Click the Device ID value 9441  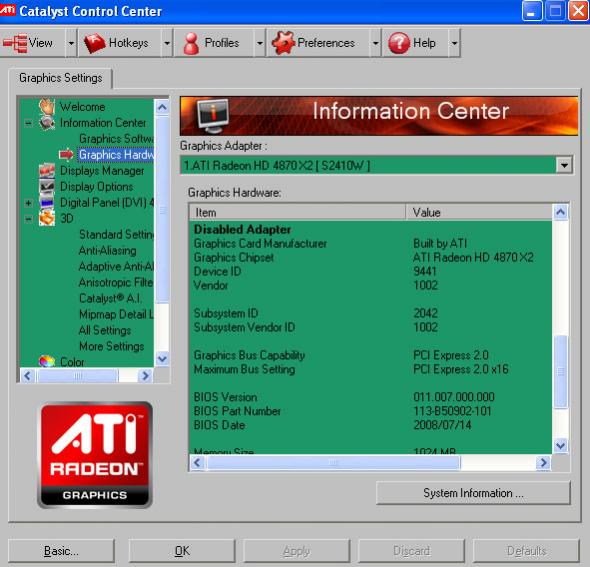pyautogui.click(x=425, y=271)
